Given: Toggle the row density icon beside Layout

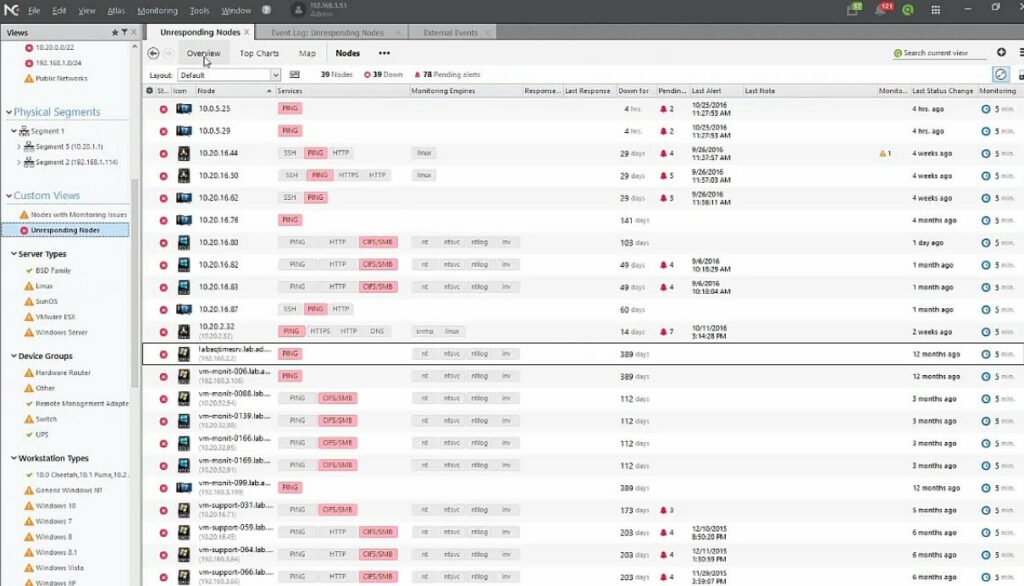Looking at the screenshot, I should pos(295,74).
